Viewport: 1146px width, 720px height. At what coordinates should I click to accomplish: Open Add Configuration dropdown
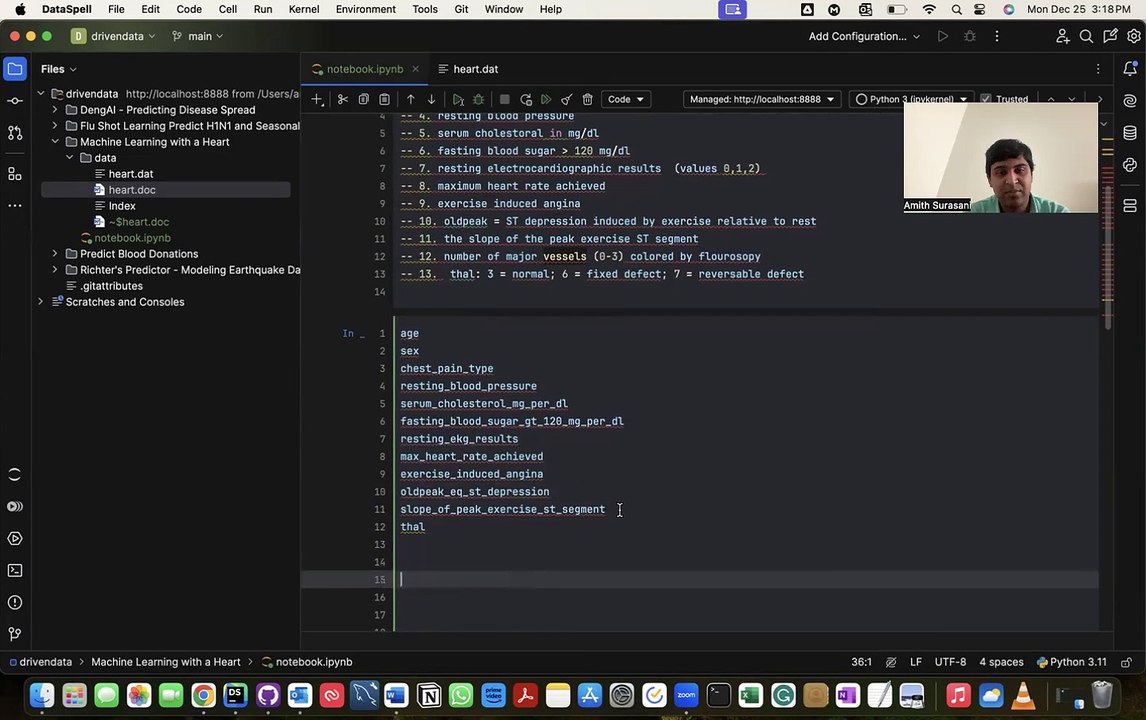[864, 37]
